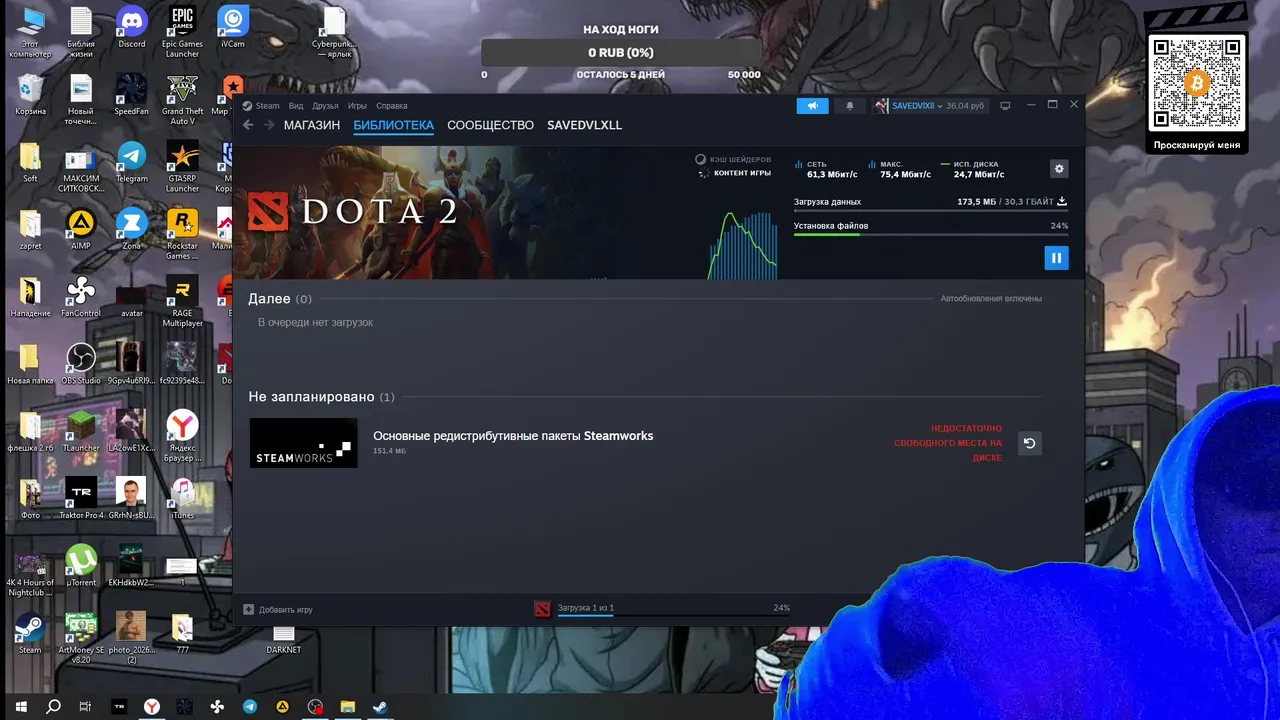Open Discord desktop shortcut

point(131,28)
